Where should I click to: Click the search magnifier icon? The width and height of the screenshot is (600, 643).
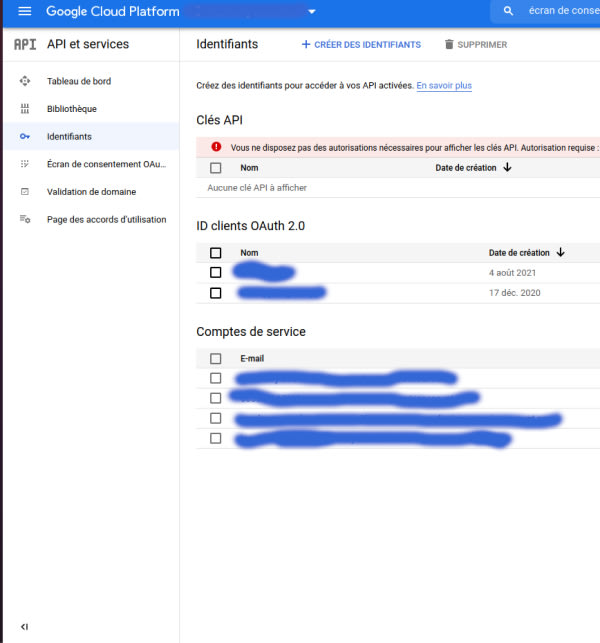(508, 11)
